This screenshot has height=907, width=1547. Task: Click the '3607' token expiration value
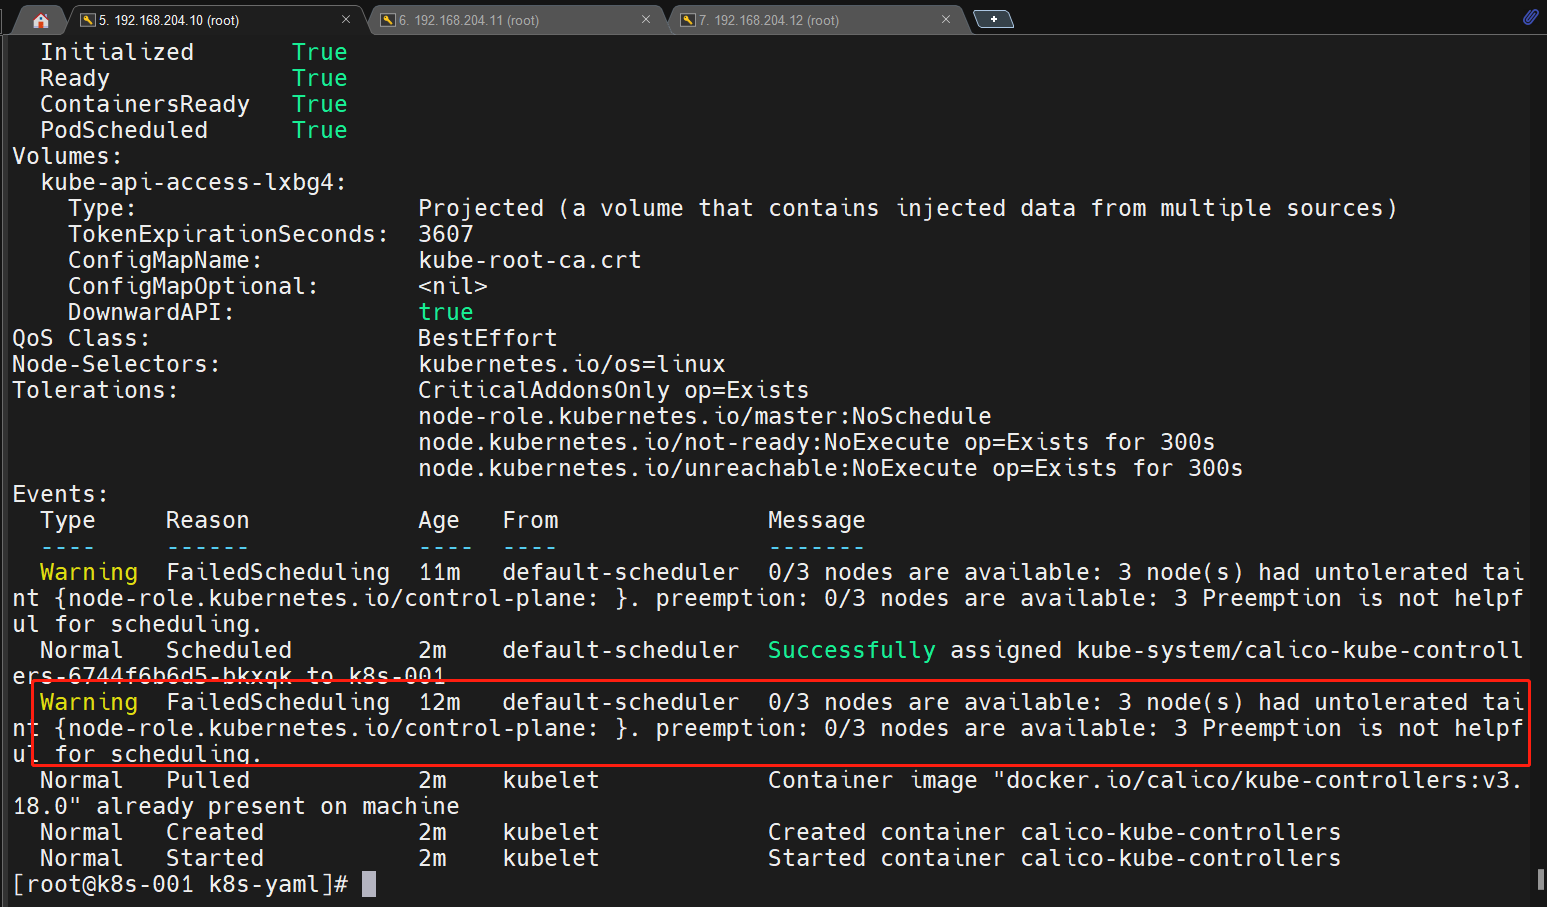pyautogui.click(x=446, y=234)
